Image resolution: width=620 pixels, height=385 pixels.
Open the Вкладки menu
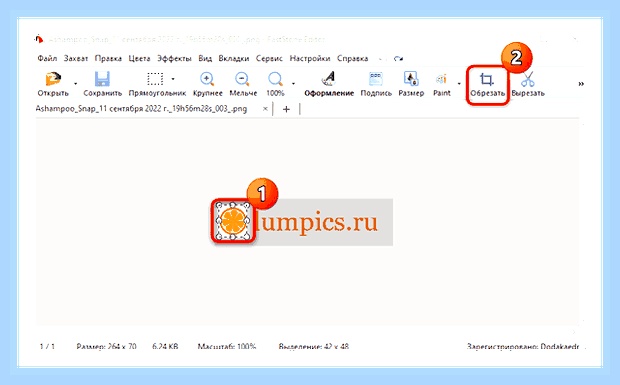click(234, 59)
